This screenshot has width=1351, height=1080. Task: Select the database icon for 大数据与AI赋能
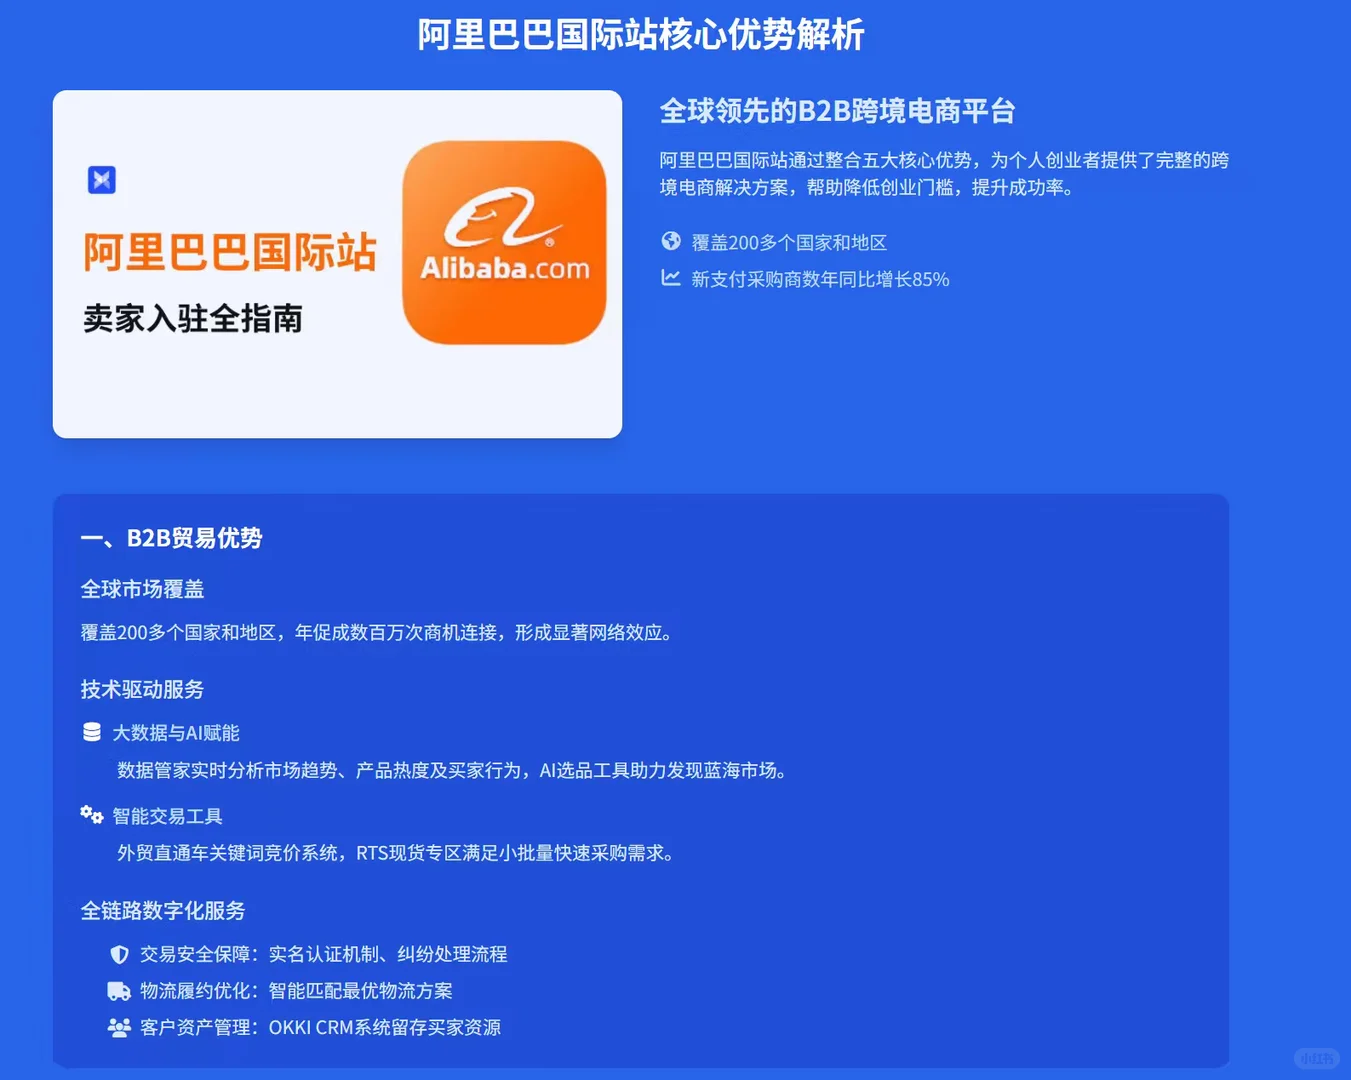pos(91,731)
